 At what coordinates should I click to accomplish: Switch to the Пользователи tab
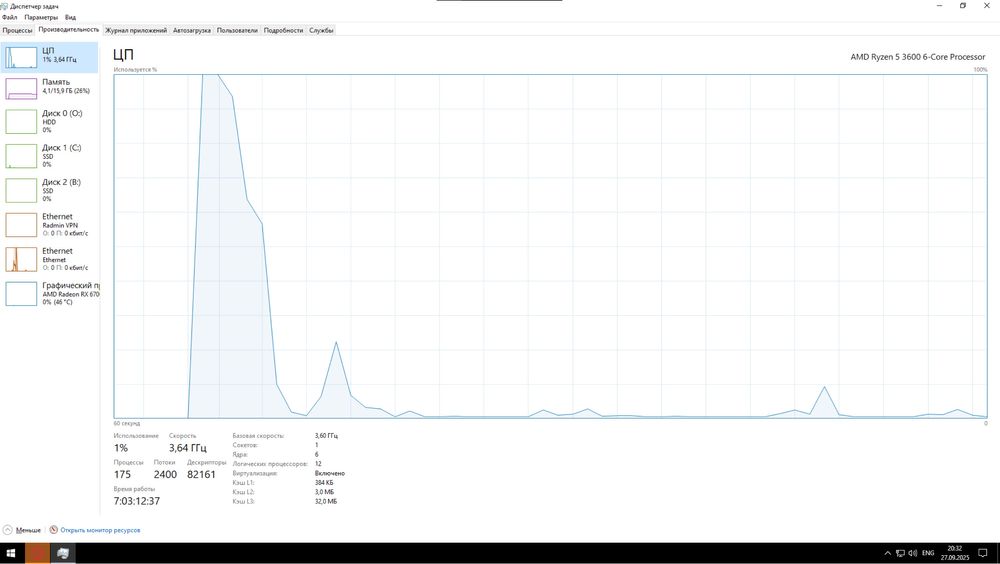(x=237, y=30)
